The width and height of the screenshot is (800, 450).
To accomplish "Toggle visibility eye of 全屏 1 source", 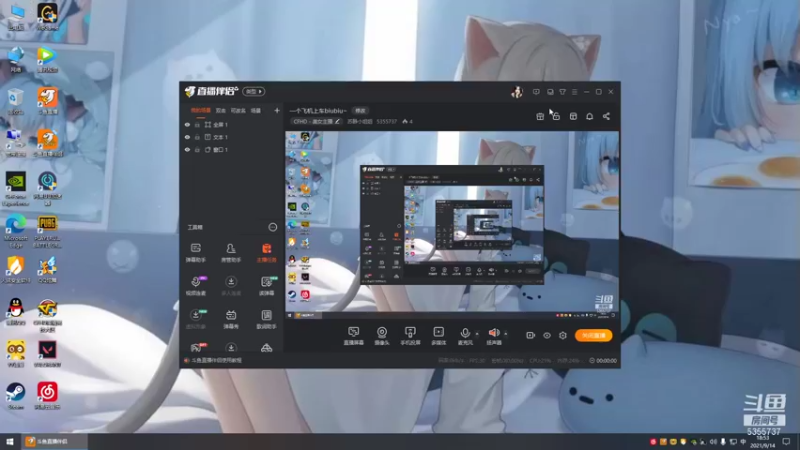I will [187, 124].
